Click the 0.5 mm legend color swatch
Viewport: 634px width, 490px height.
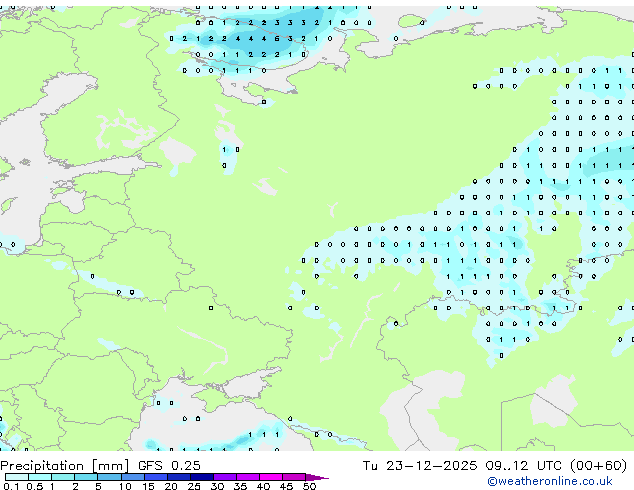click(40, 477)
